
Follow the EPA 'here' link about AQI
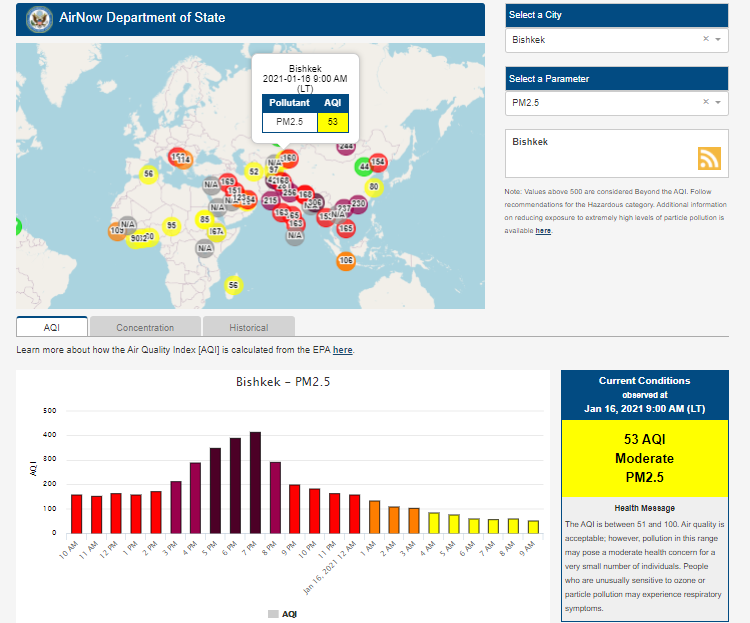pos(342,350)
